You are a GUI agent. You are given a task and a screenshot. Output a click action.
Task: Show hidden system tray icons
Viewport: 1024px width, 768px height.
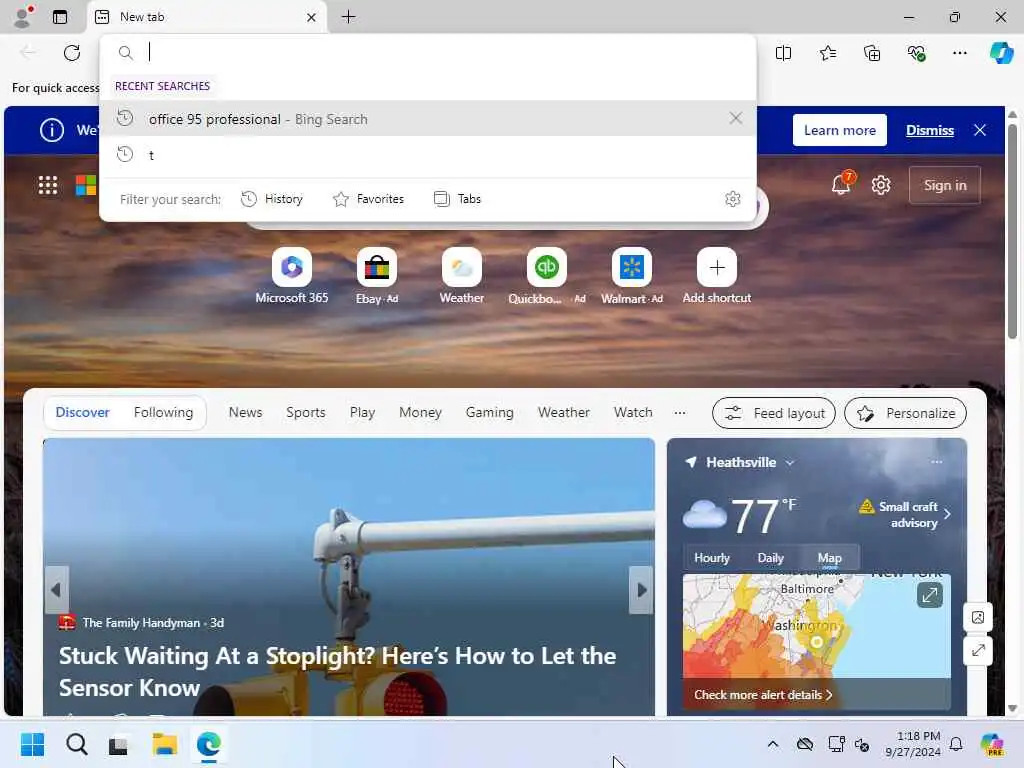[773, 744]
